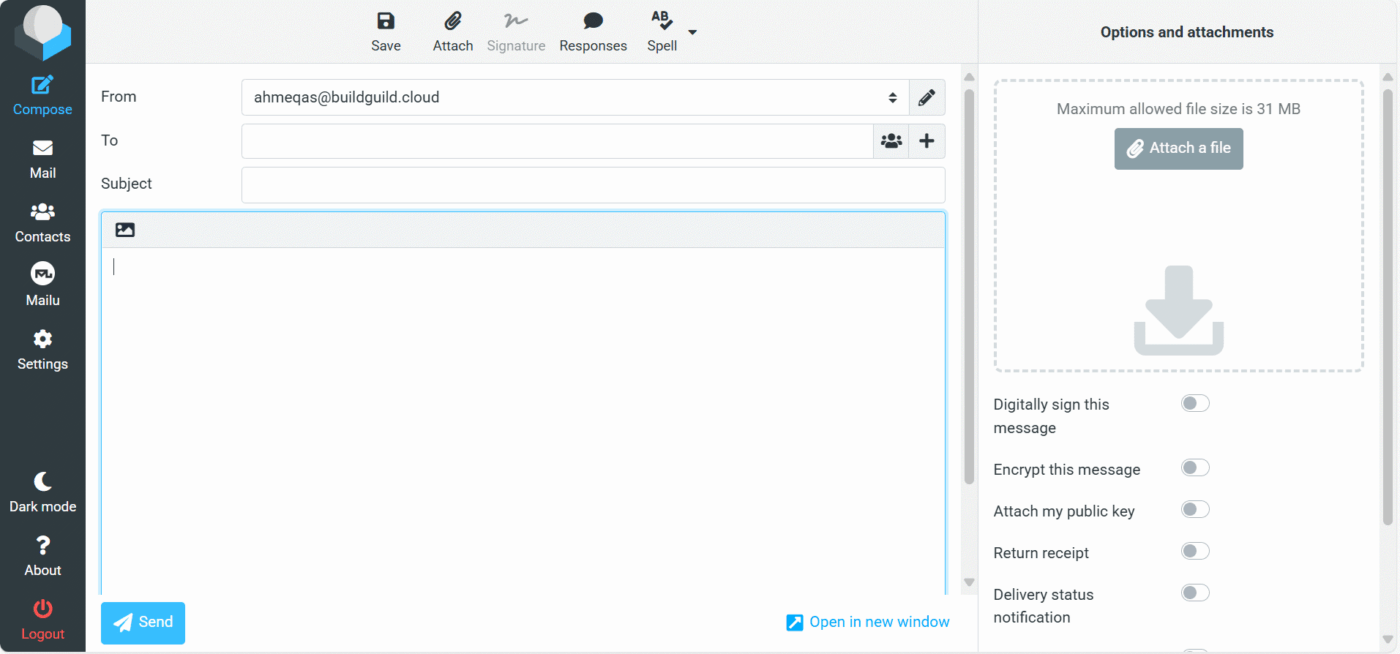Click the Send button
The height and width of the screenshot is (654, 1400).
[x=143, y=622]
